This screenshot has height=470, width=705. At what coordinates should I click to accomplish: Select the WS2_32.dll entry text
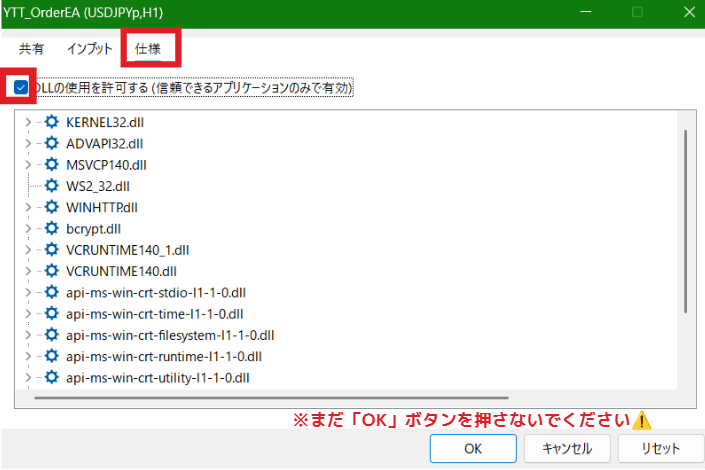(98, 186)
